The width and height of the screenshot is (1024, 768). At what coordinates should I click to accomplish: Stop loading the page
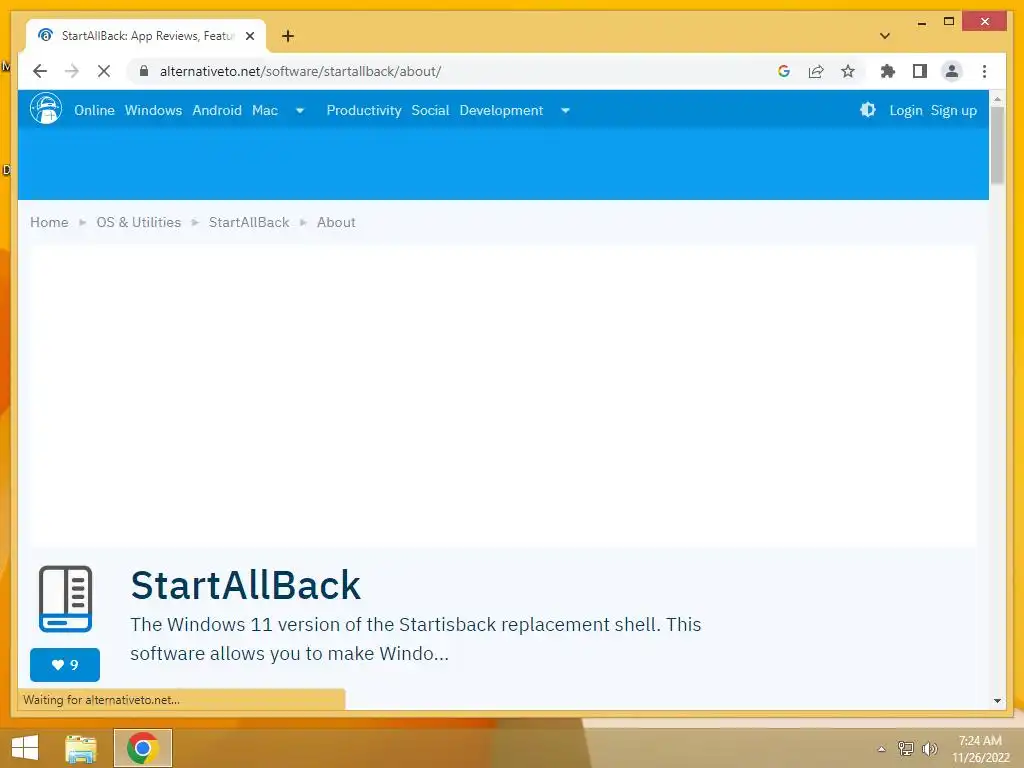104,71
